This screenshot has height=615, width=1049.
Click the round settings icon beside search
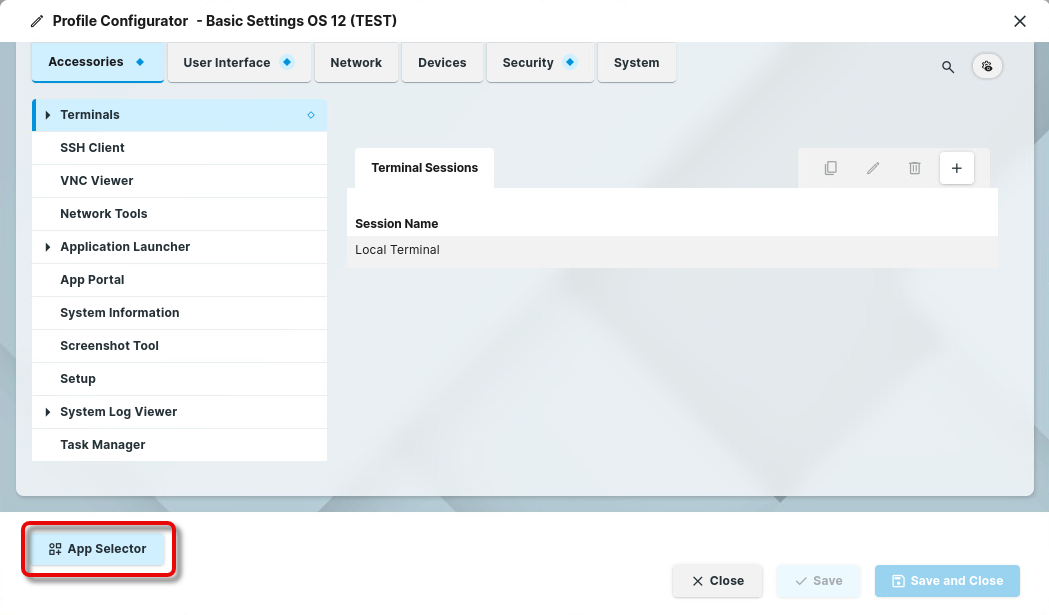(987, 67)
